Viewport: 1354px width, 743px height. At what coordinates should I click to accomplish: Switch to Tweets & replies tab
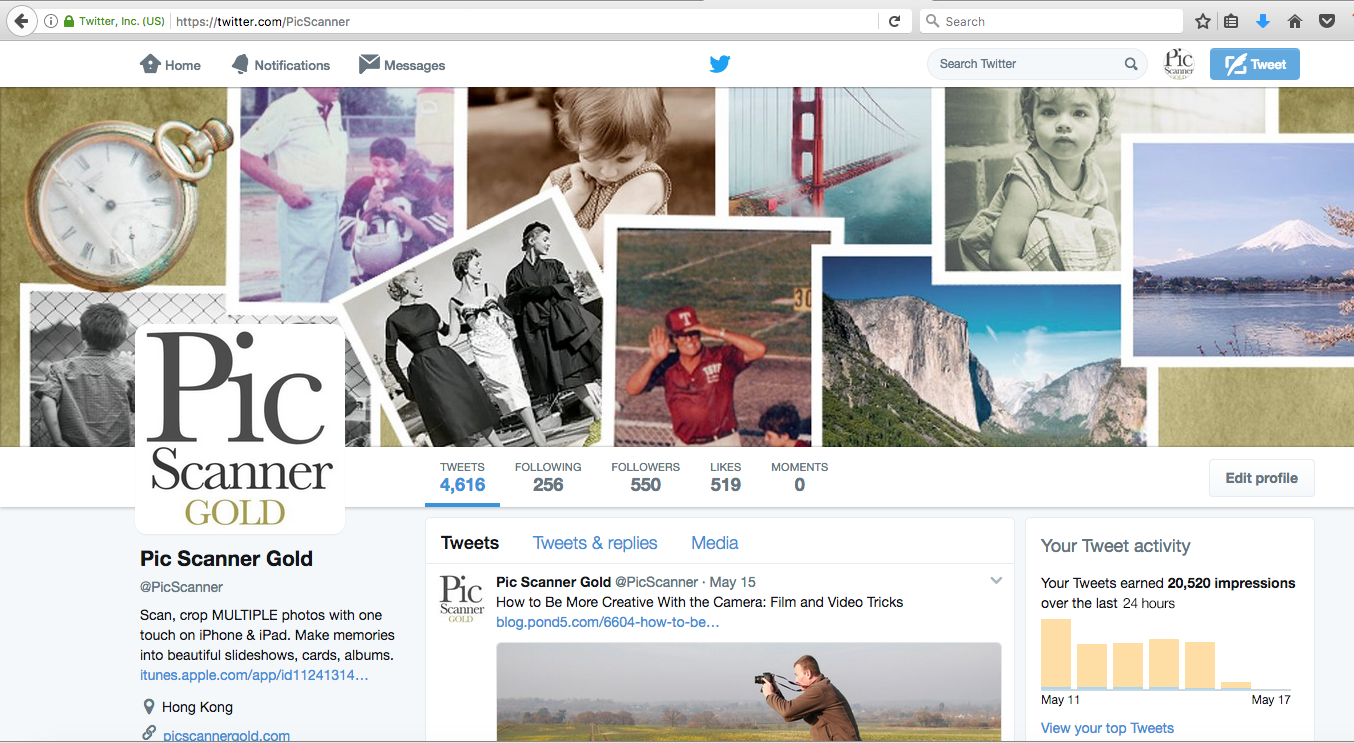click(x=595, y=543)
